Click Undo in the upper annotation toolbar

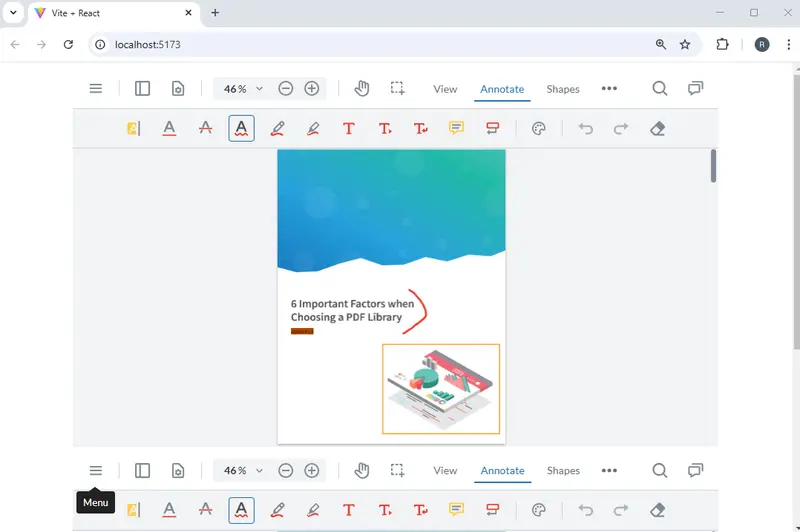pos(586,129)
